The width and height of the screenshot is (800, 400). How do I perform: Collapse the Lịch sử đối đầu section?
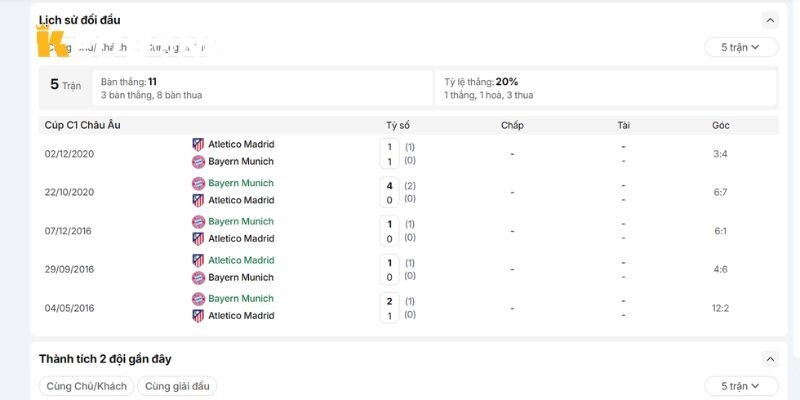770,20
